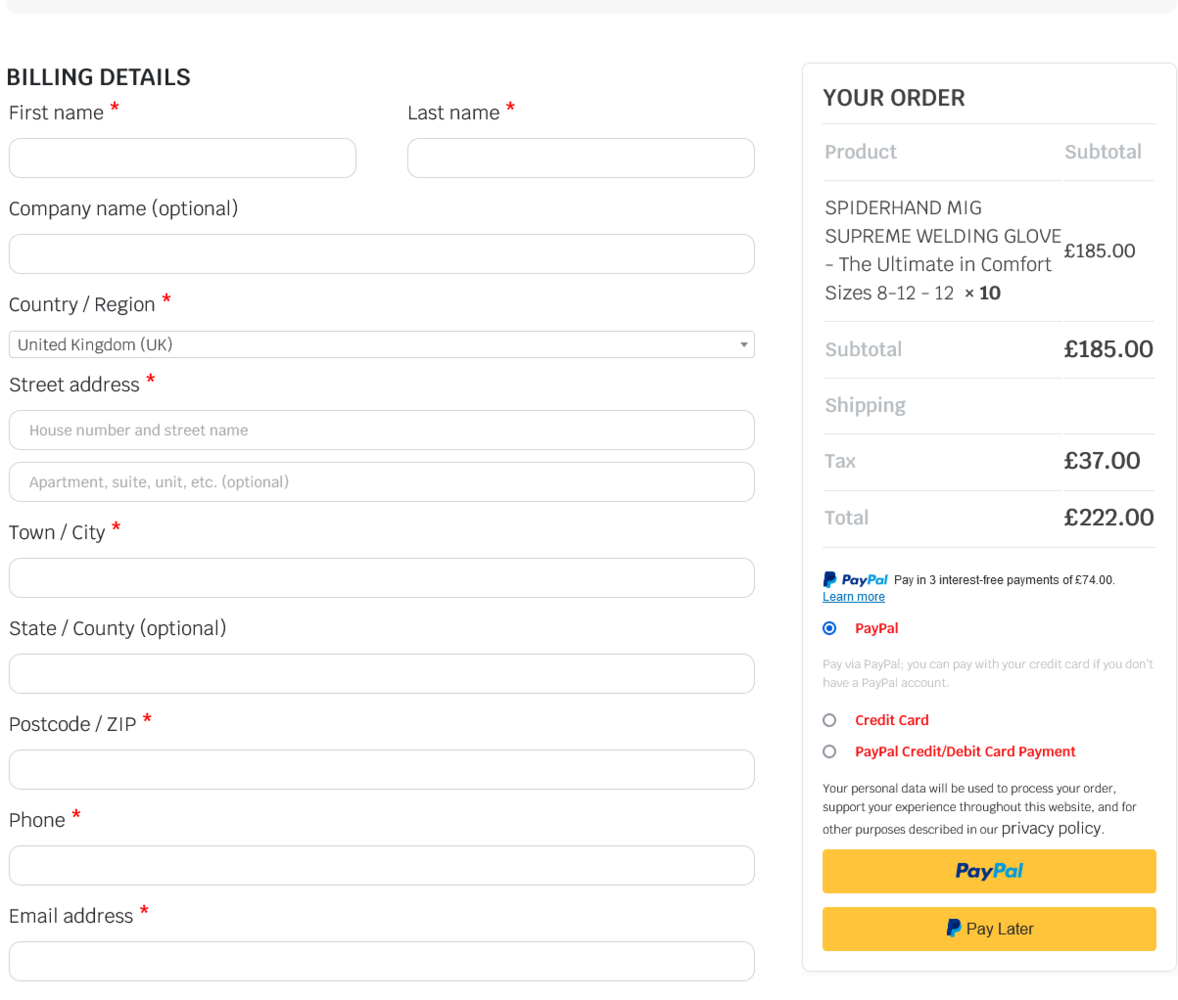Image resolution: width=1178 pixels, height=1000 pixels.
Task: Open the Learn more link
Action: click(x=853, y=597)
